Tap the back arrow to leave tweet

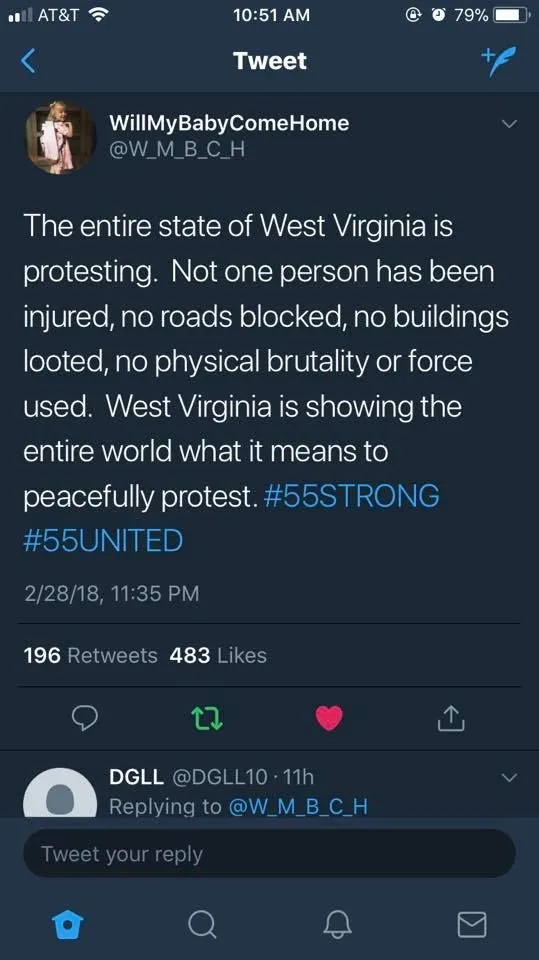28,61
